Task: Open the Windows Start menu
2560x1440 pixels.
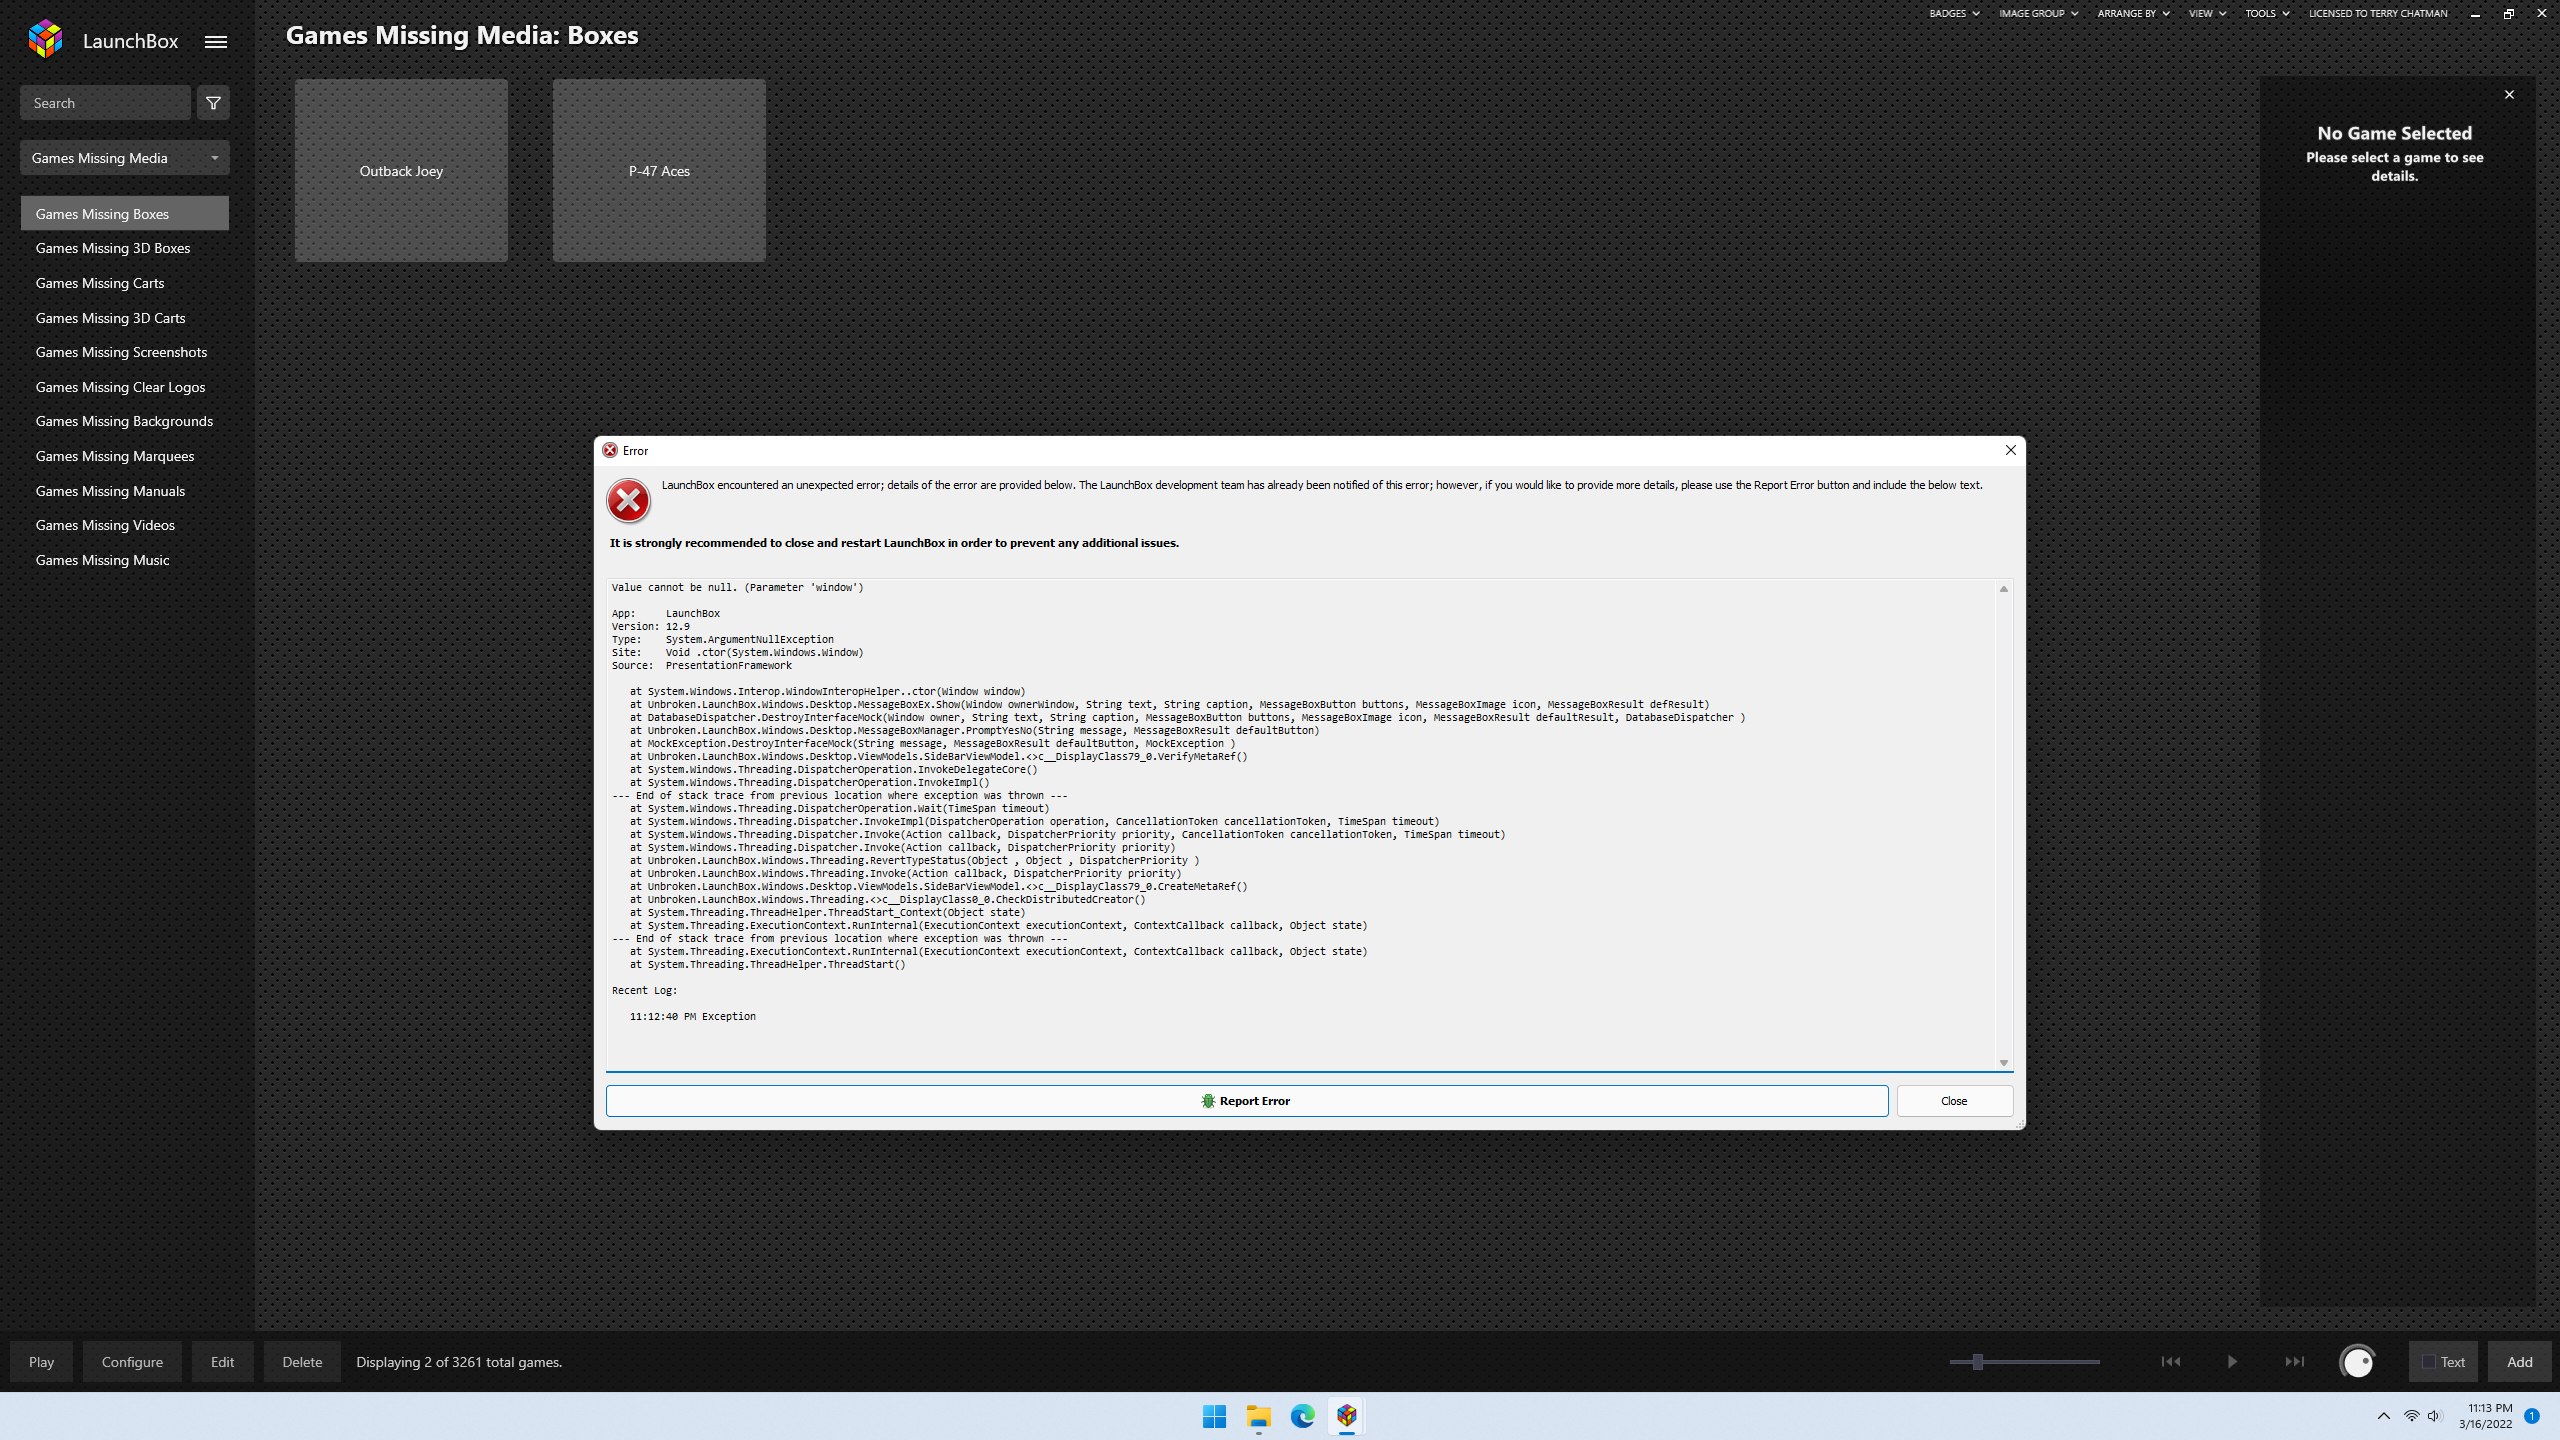Action: pos(1215,1416)
